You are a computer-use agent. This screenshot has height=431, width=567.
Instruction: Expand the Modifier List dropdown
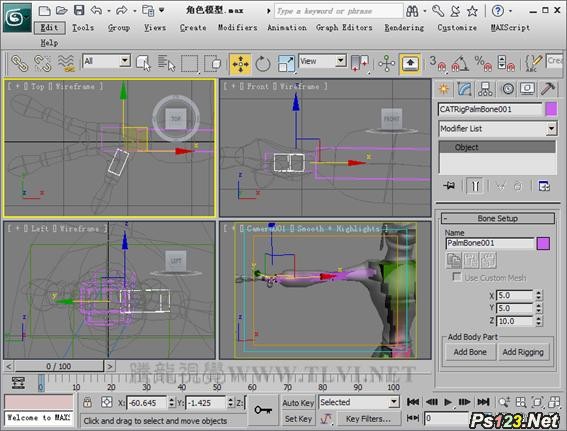click(498, 129)
